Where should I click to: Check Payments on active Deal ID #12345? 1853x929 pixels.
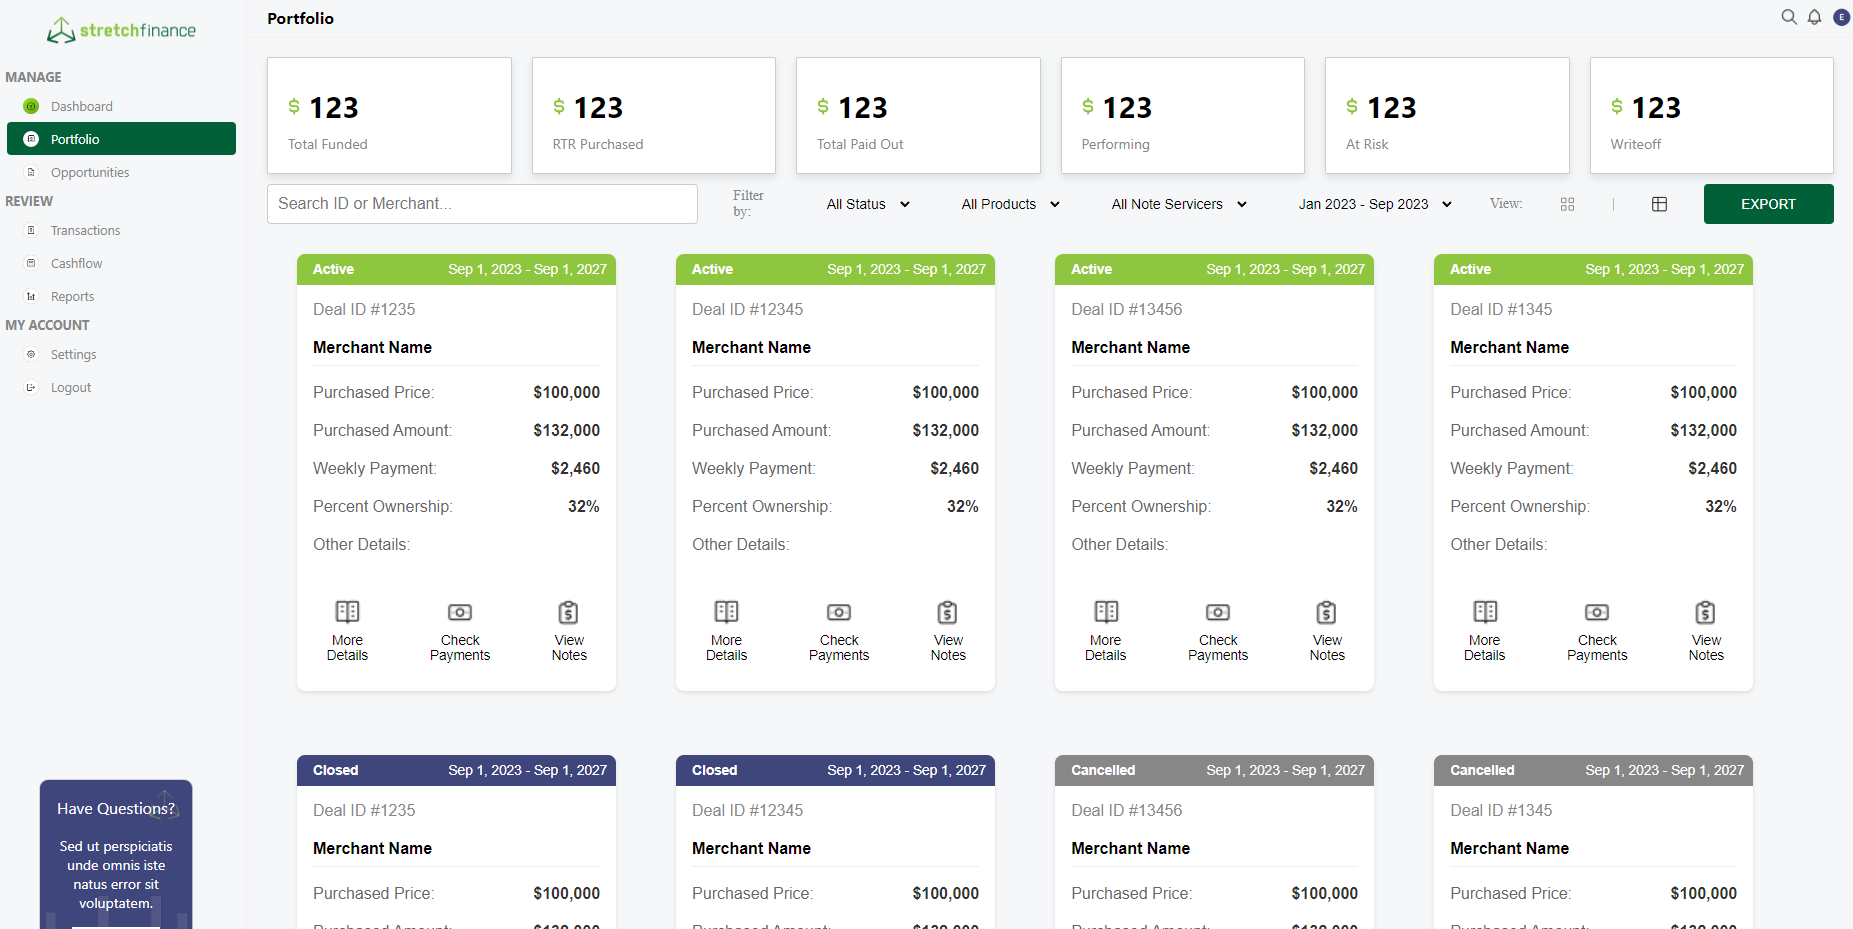tap(838, 630)
